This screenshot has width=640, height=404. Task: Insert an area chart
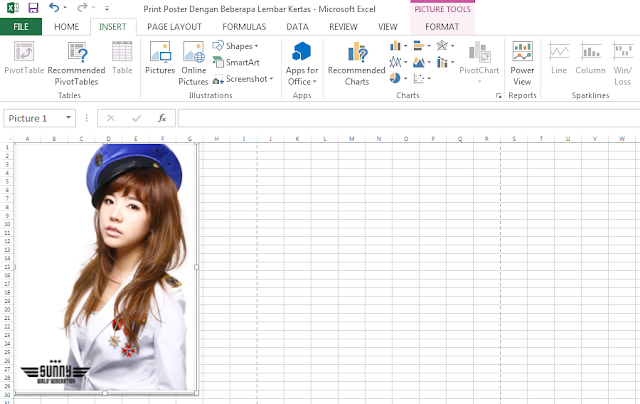[422, 62]
